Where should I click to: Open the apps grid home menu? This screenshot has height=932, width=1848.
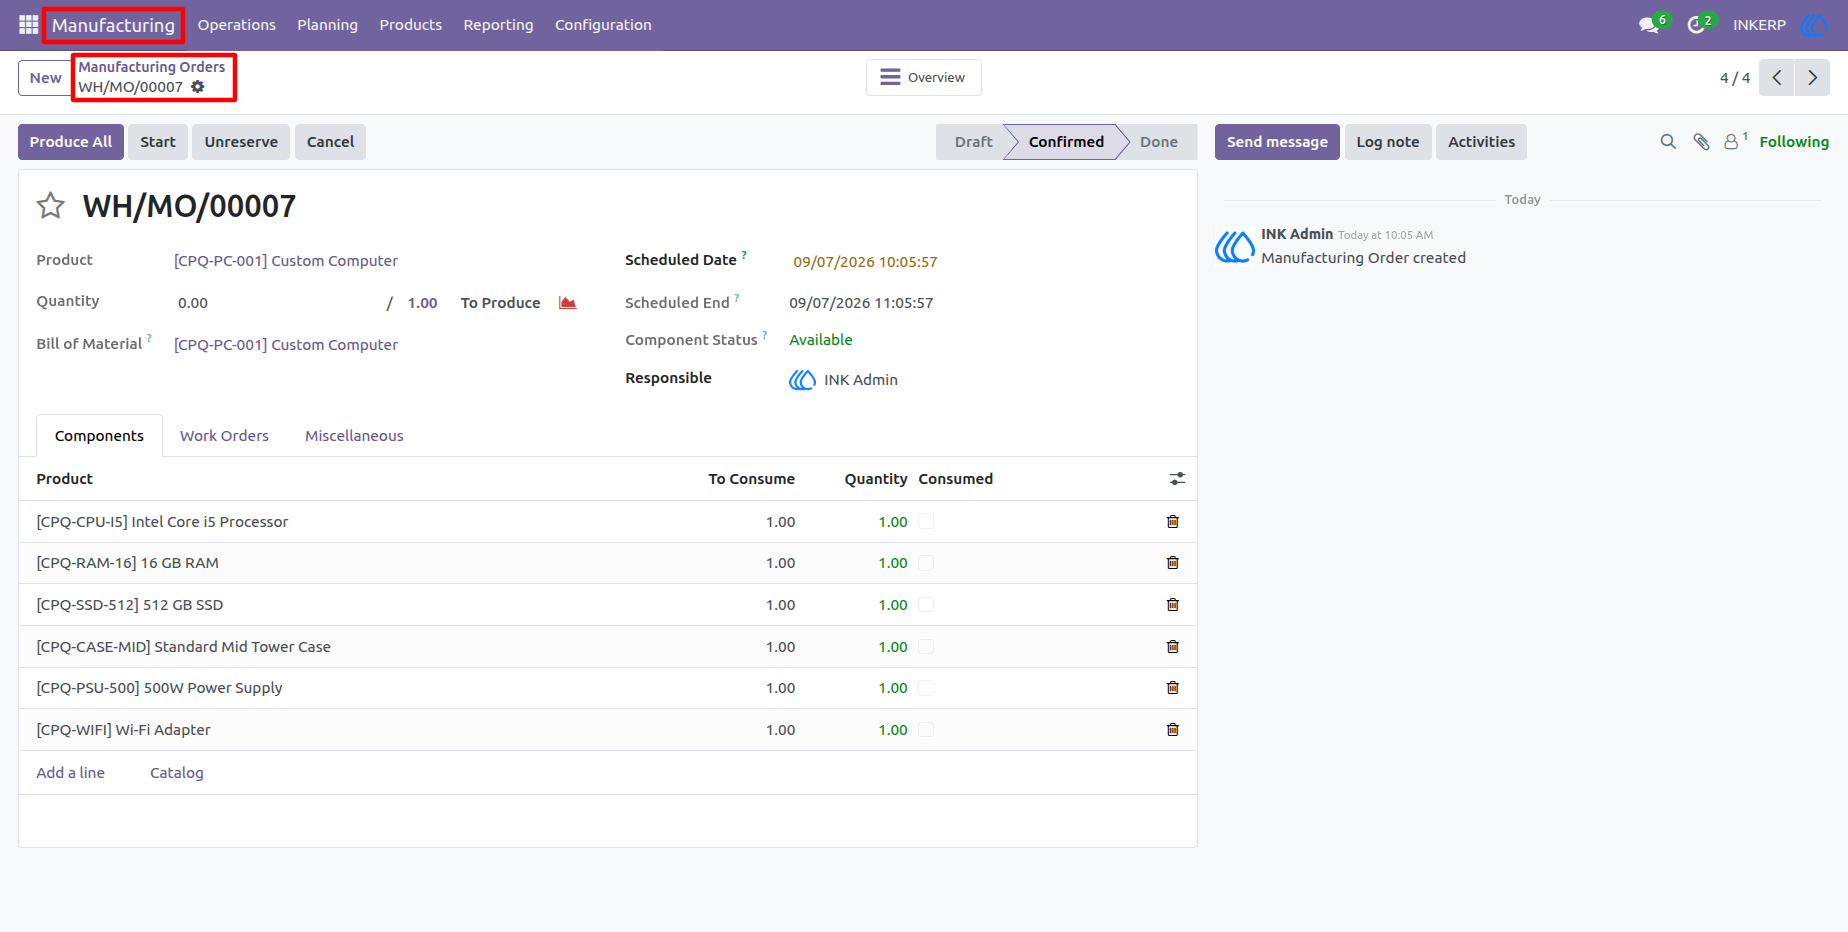(28, 24)
